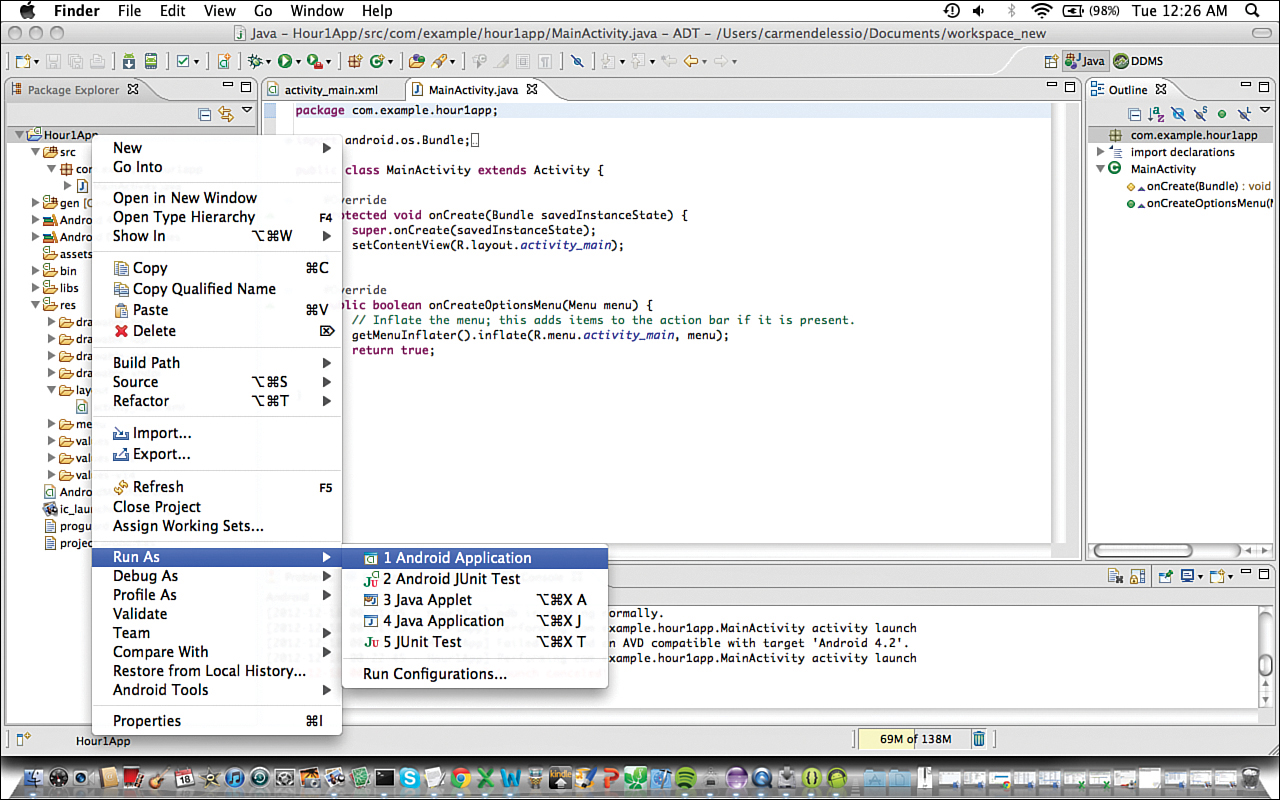The height and width of the screenshot is (800, 1280).
Task: Click the trash garbage collector icon
Action: tap(979, 739)
